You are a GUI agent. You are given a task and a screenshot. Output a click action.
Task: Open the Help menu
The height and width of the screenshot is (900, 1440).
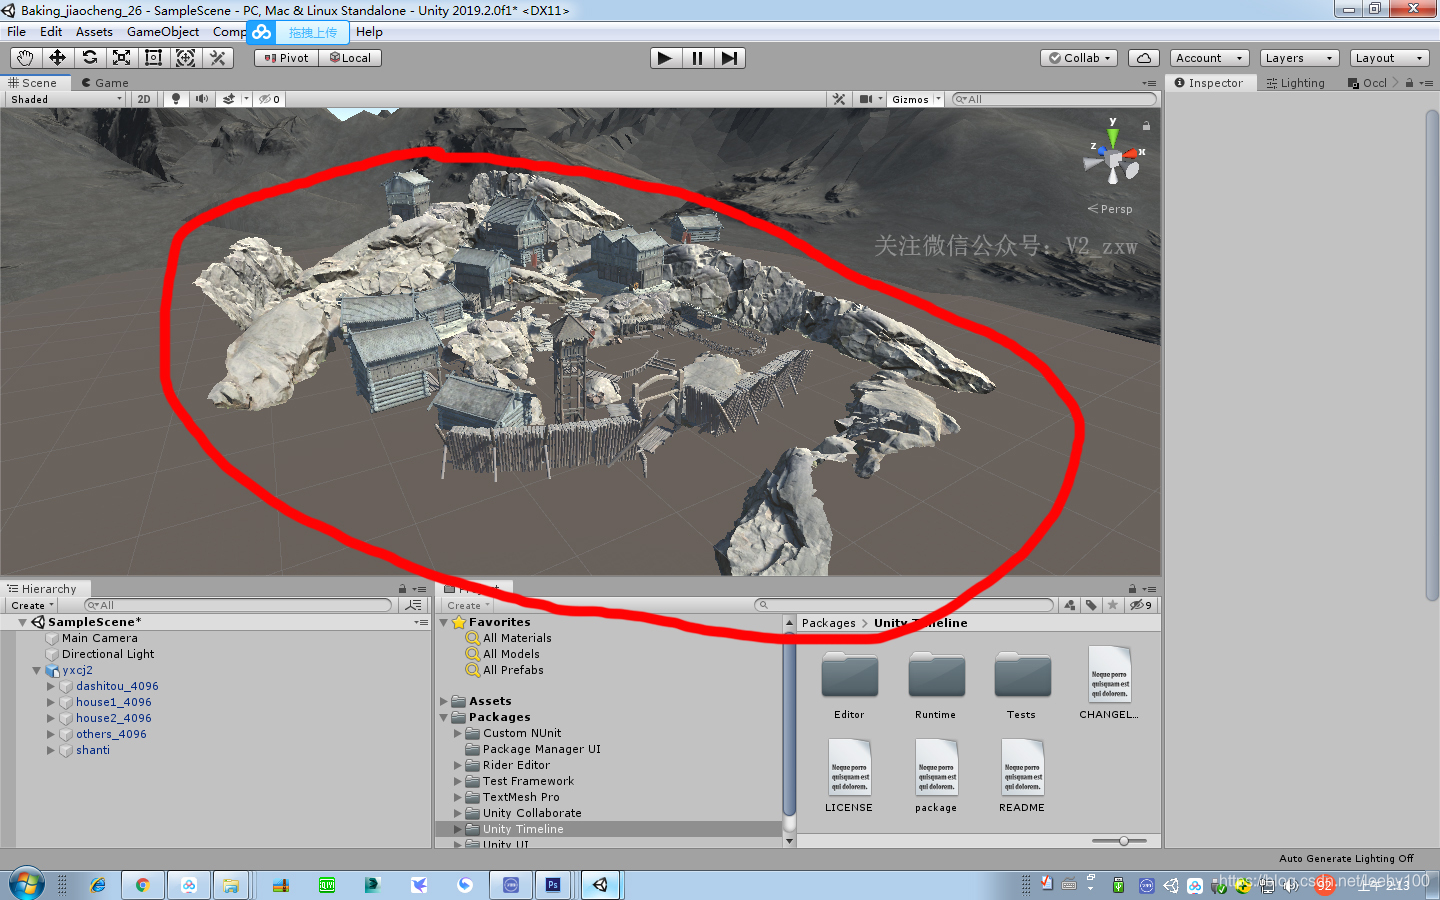point(369,32)
